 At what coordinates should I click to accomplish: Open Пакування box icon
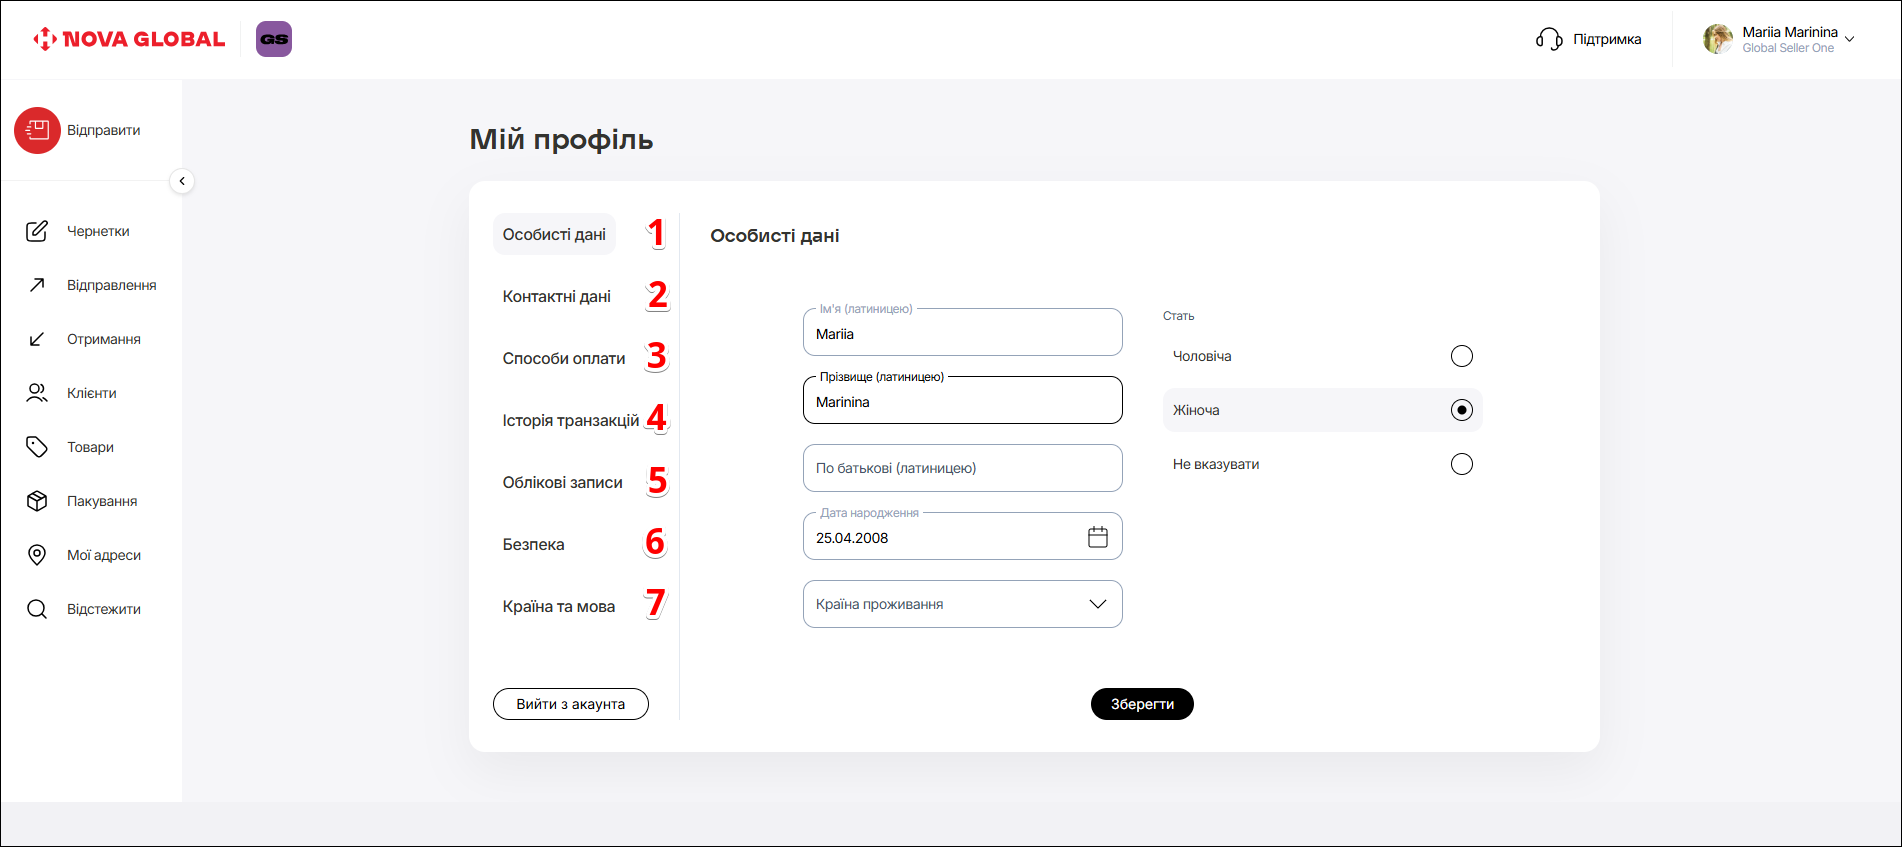tap(37, 501)
